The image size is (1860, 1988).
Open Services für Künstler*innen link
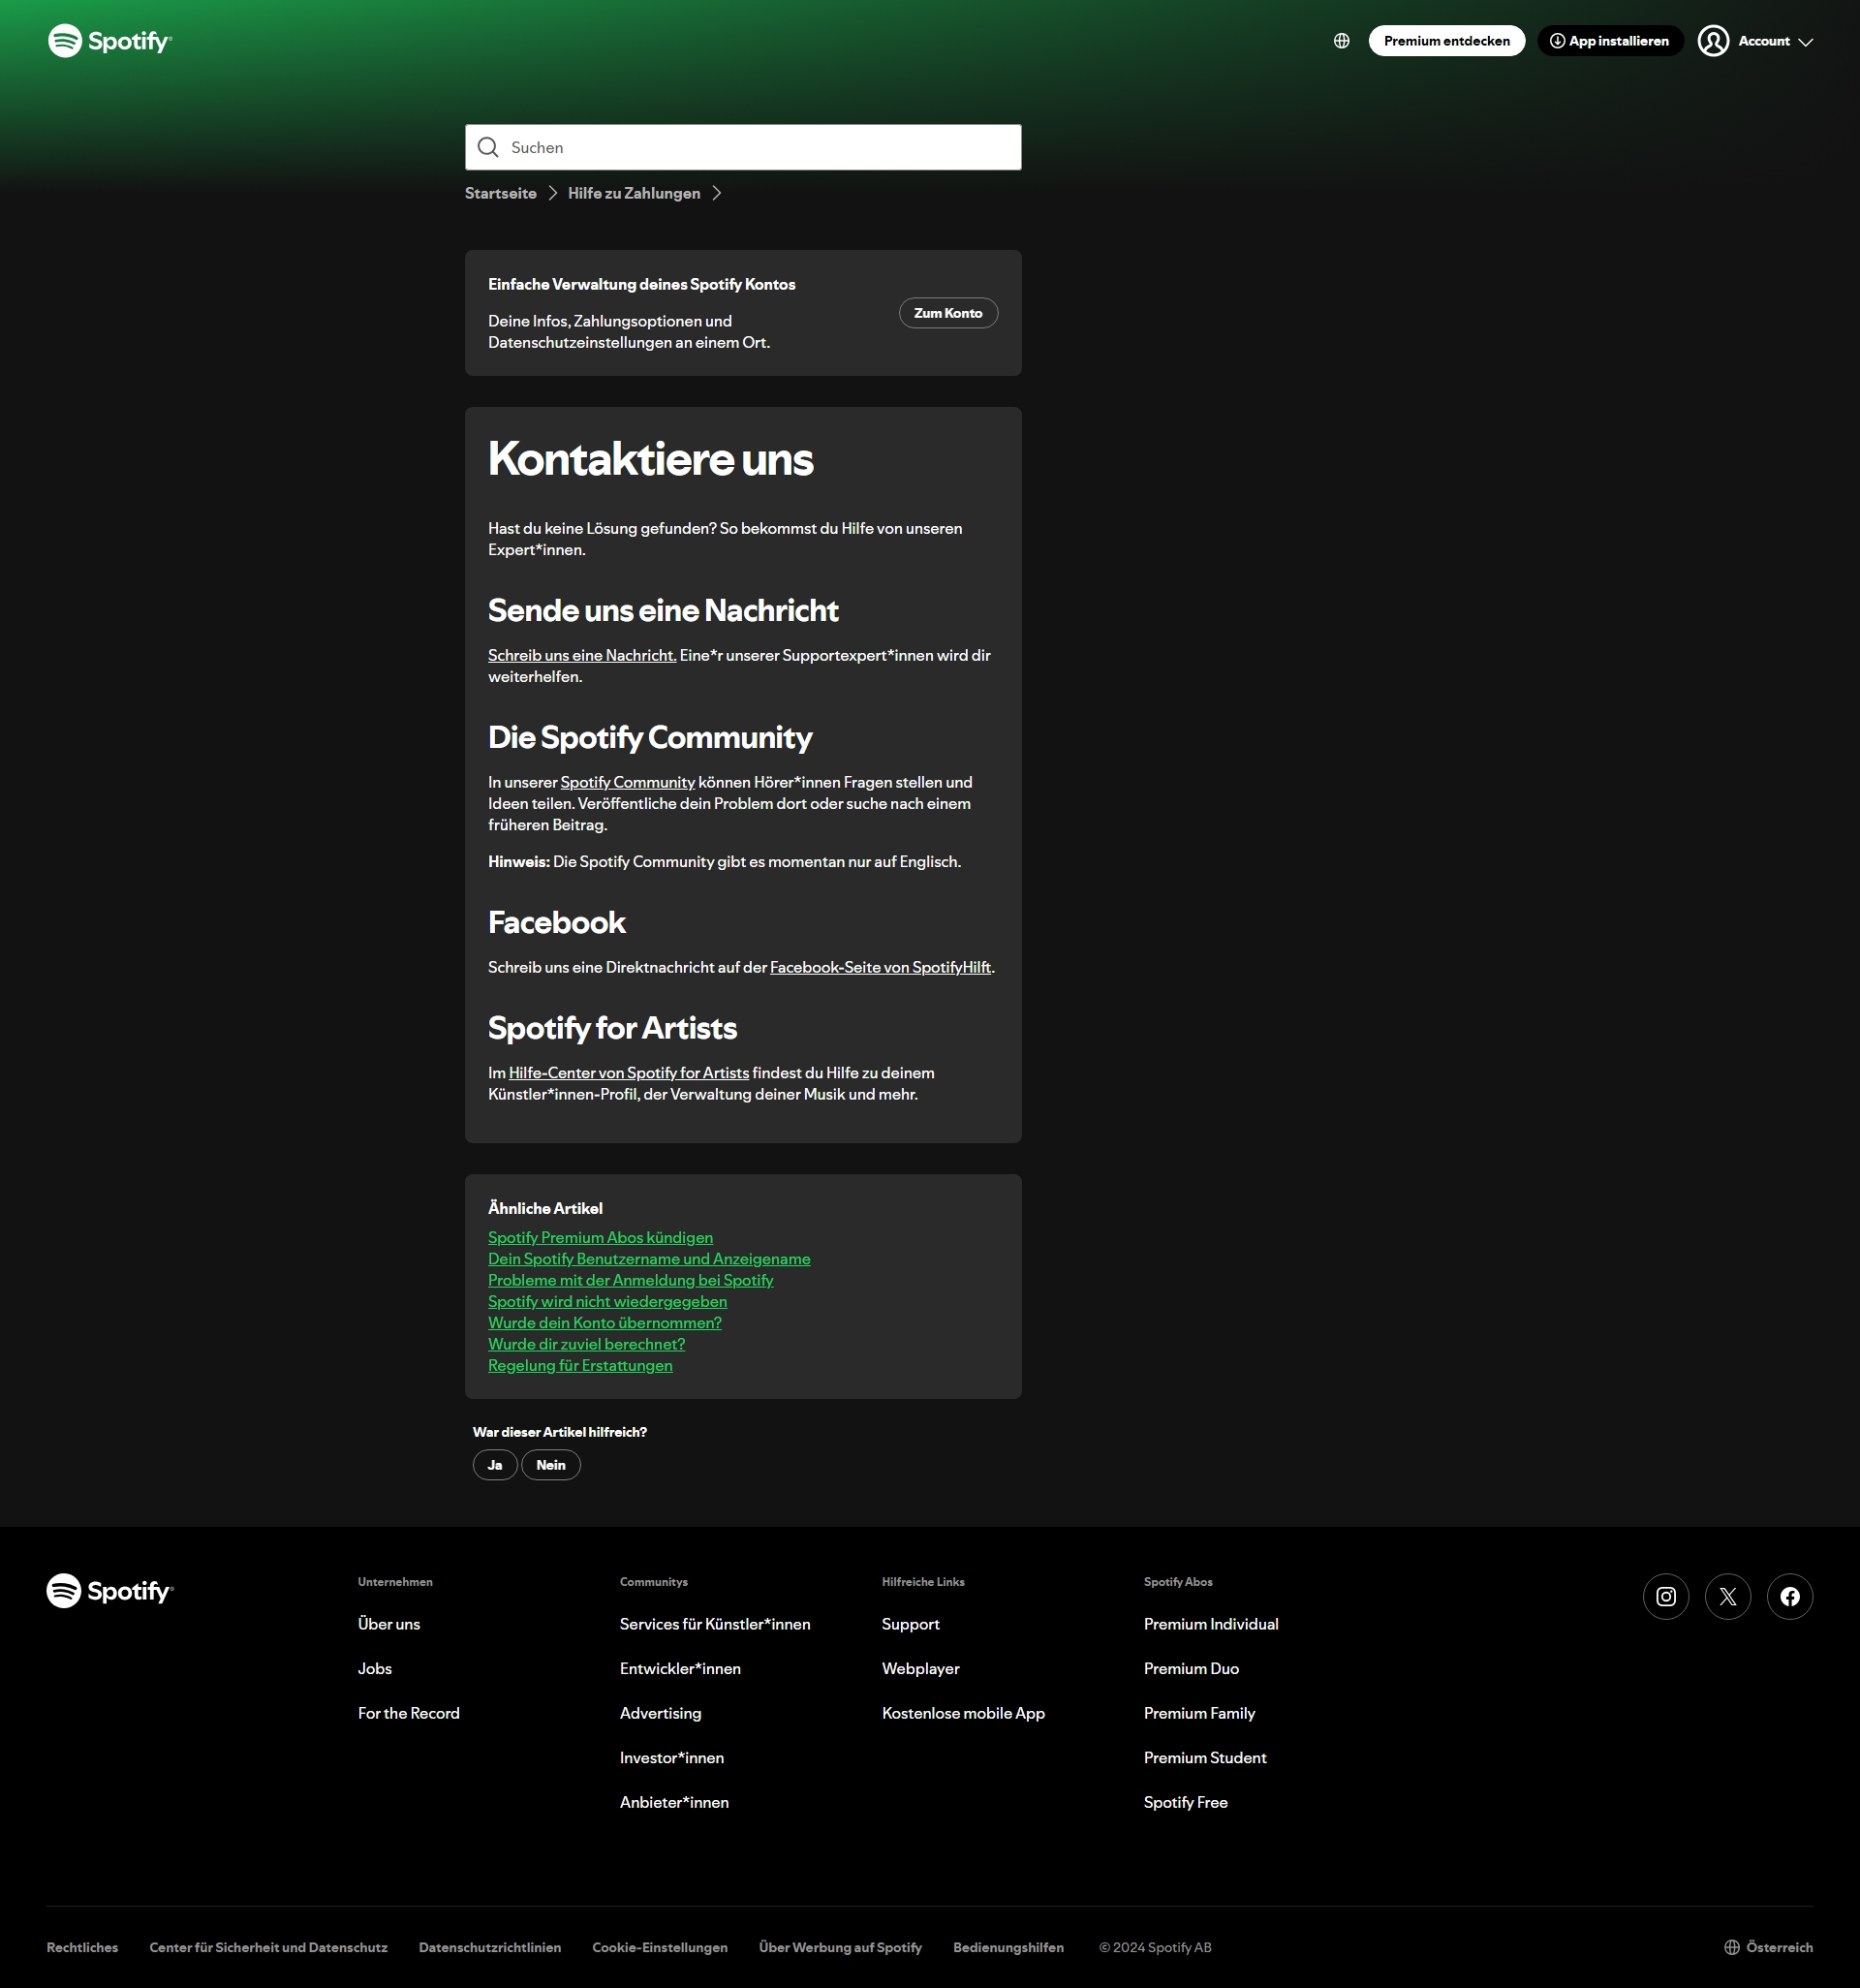[715, 1624]
